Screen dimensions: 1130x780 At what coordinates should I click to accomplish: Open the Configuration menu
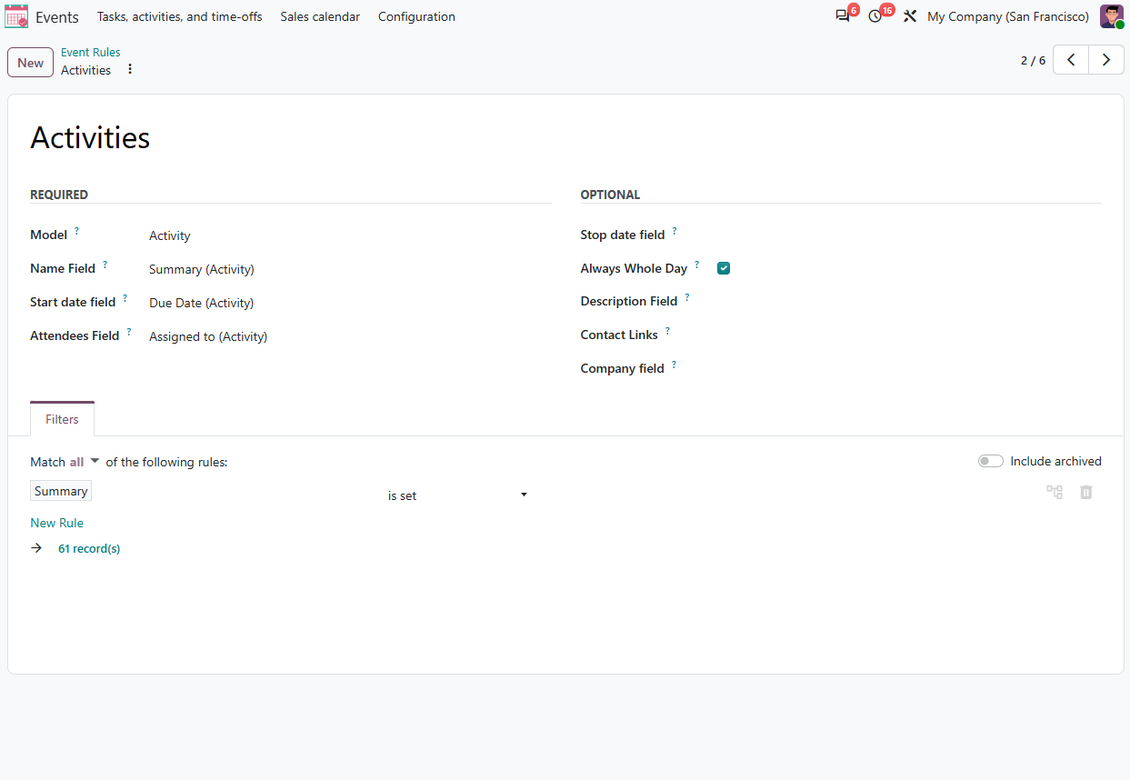click(x=417, y=17)
